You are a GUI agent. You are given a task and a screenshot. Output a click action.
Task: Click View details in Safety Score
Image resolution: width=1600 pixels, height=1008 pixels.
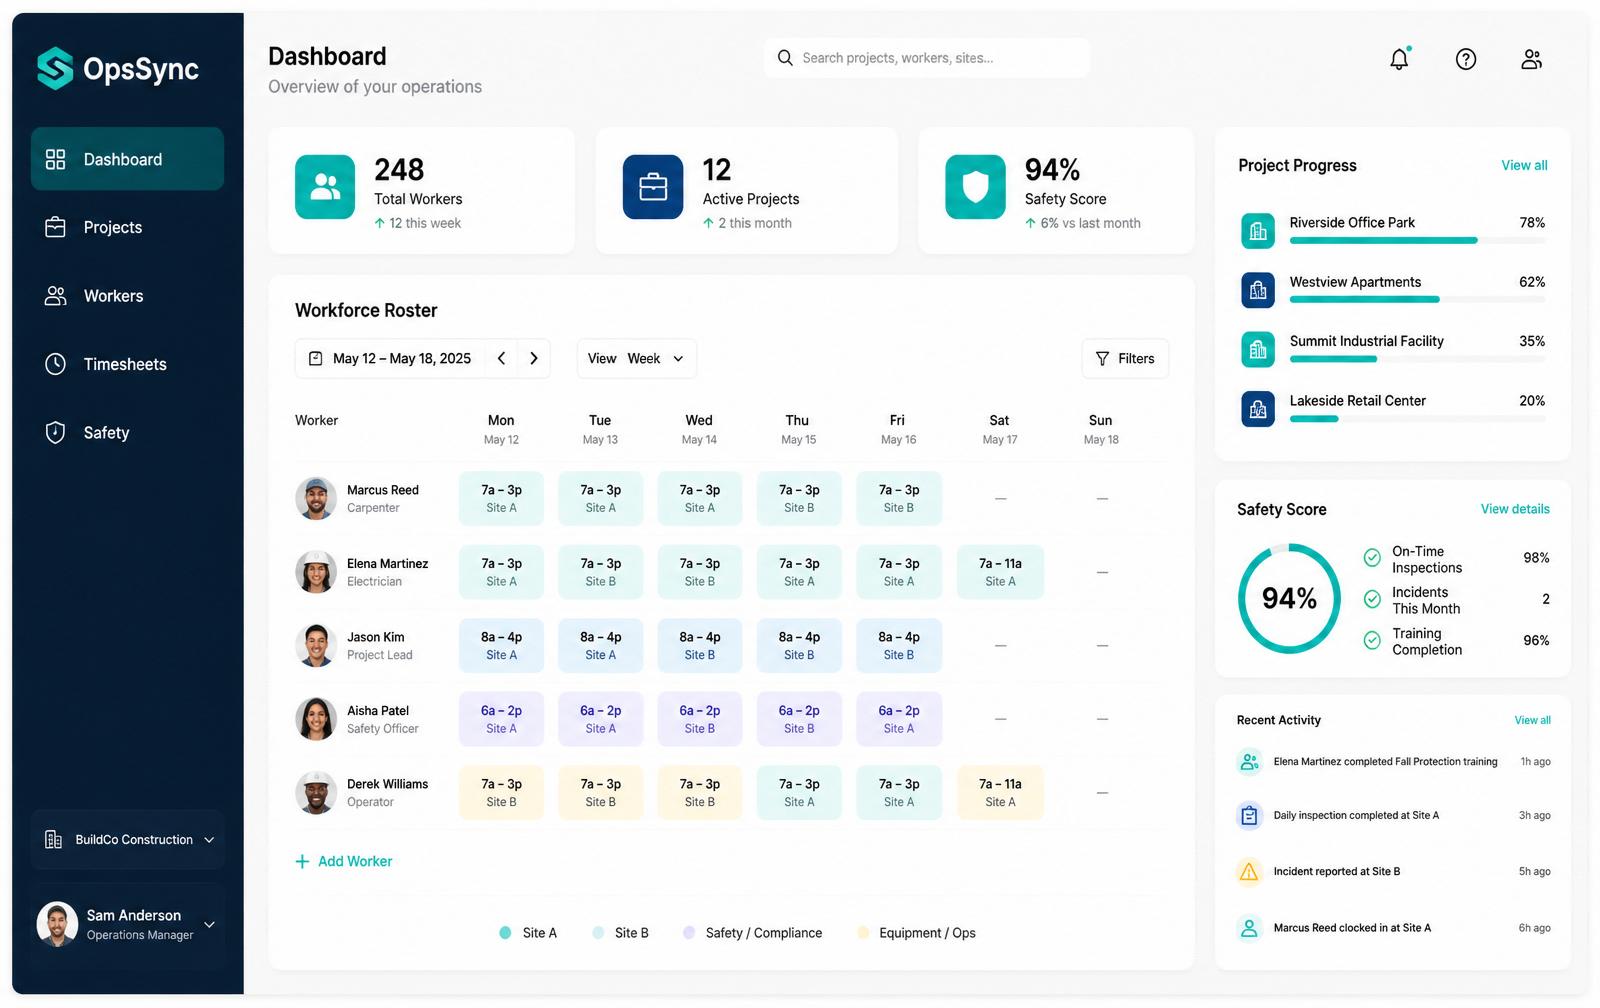[x=1515, y=509]
